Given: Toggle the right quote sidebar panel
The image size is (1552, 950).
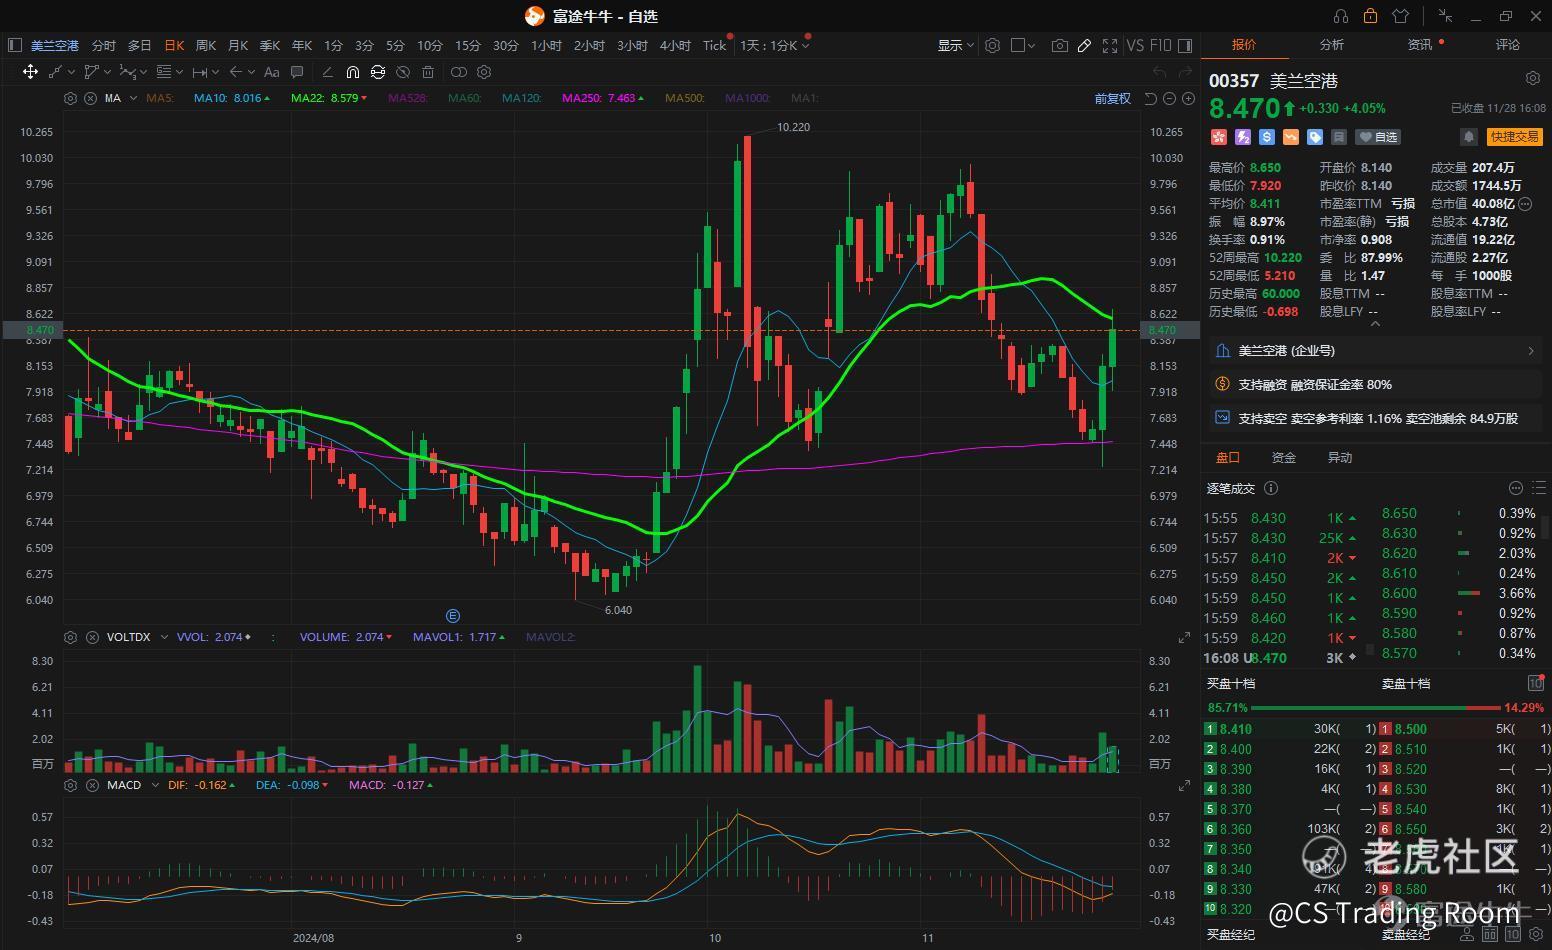Looking at the screenshot, I should (1185, 45).
